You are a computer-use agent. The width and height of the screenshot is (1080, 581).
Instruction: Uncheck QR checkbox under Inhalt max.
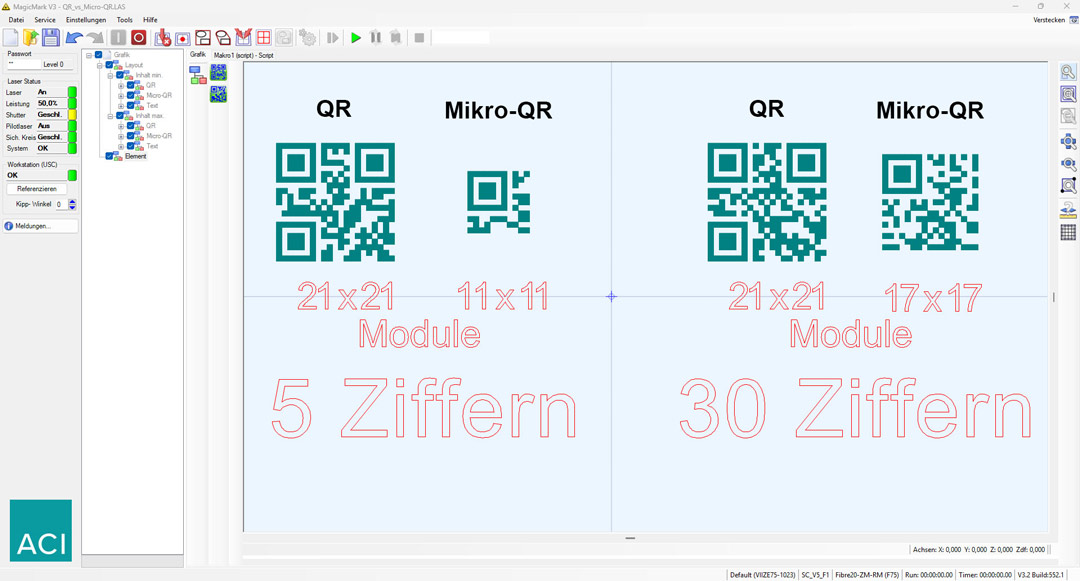pyautogui.click(x=130, y=126)
